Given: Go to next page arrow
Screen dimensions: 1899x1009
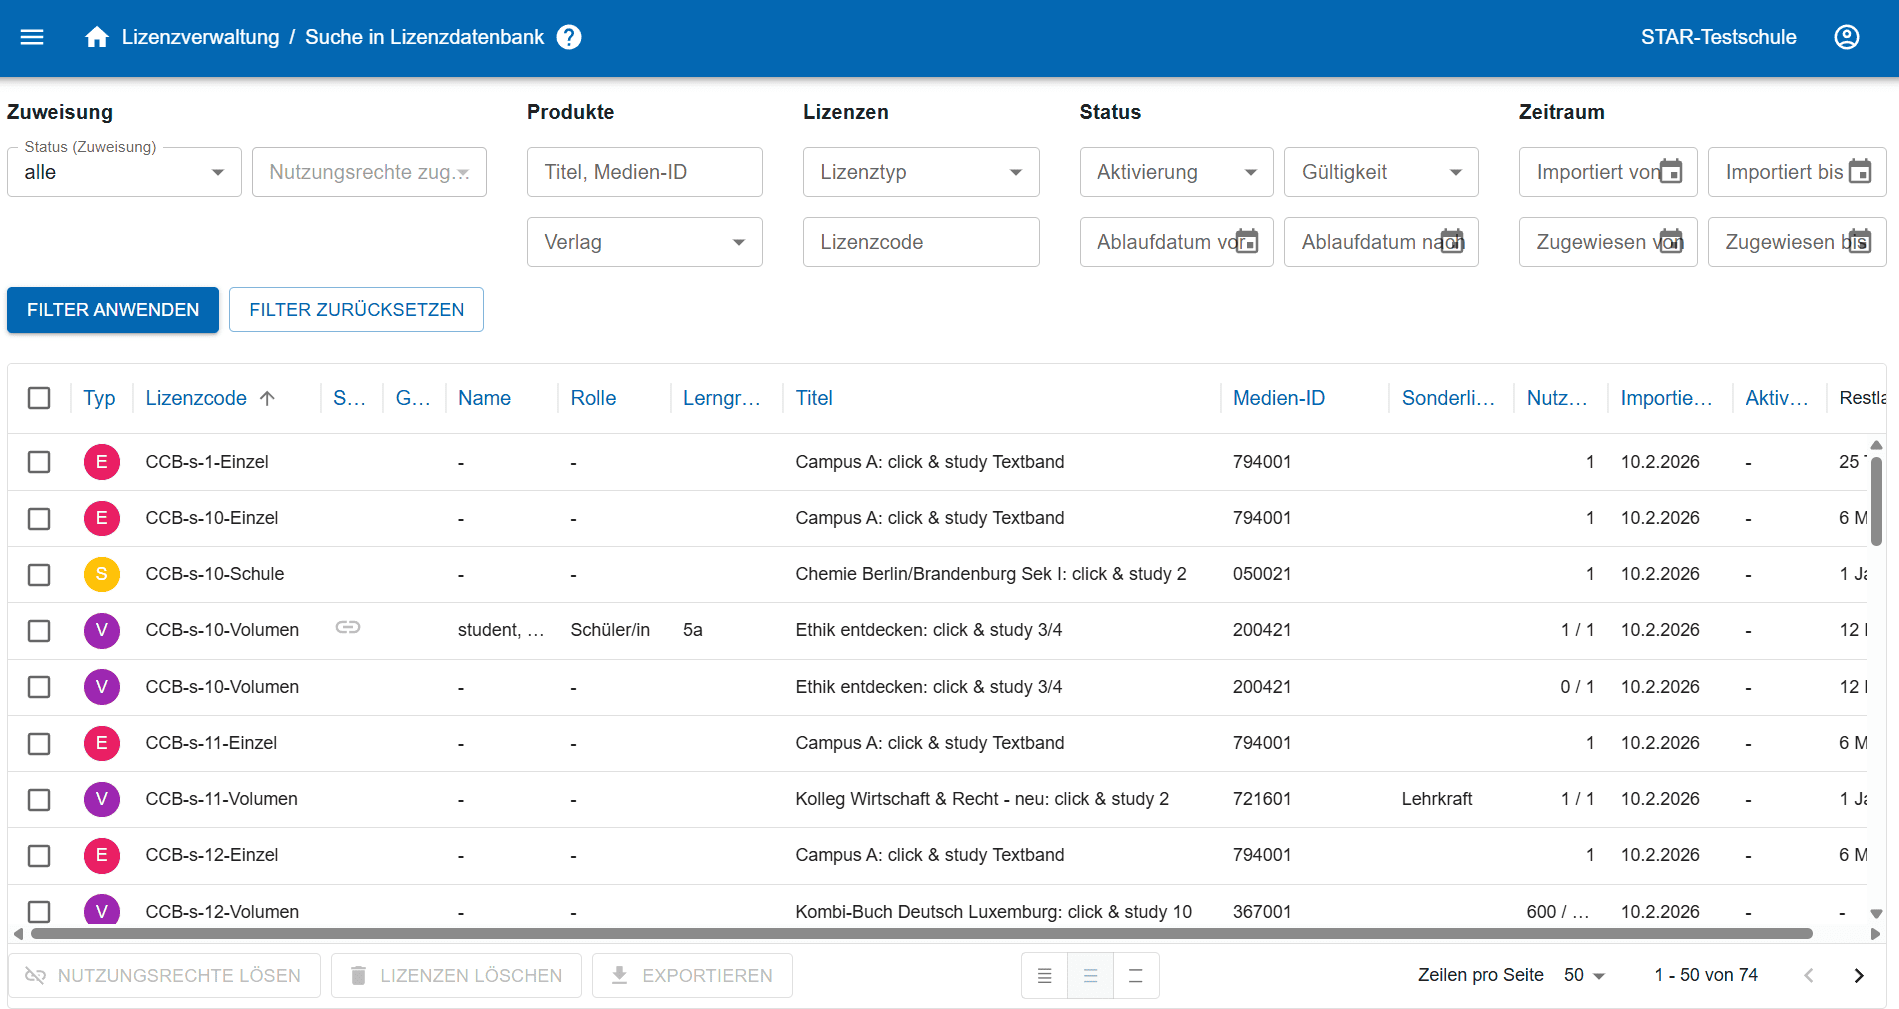Looking at the screenshot, I should (1859, 975).
